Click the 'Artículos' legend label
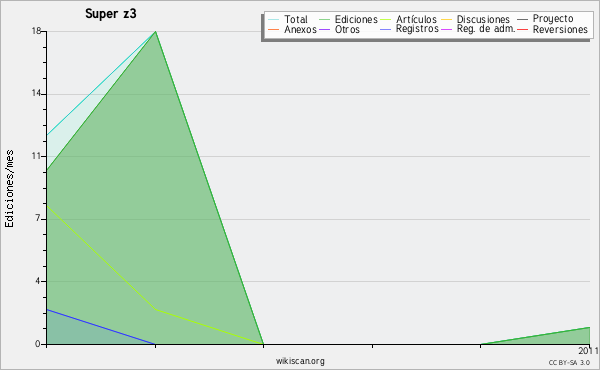This screenshot has width=600, height=370. [416, 19]
